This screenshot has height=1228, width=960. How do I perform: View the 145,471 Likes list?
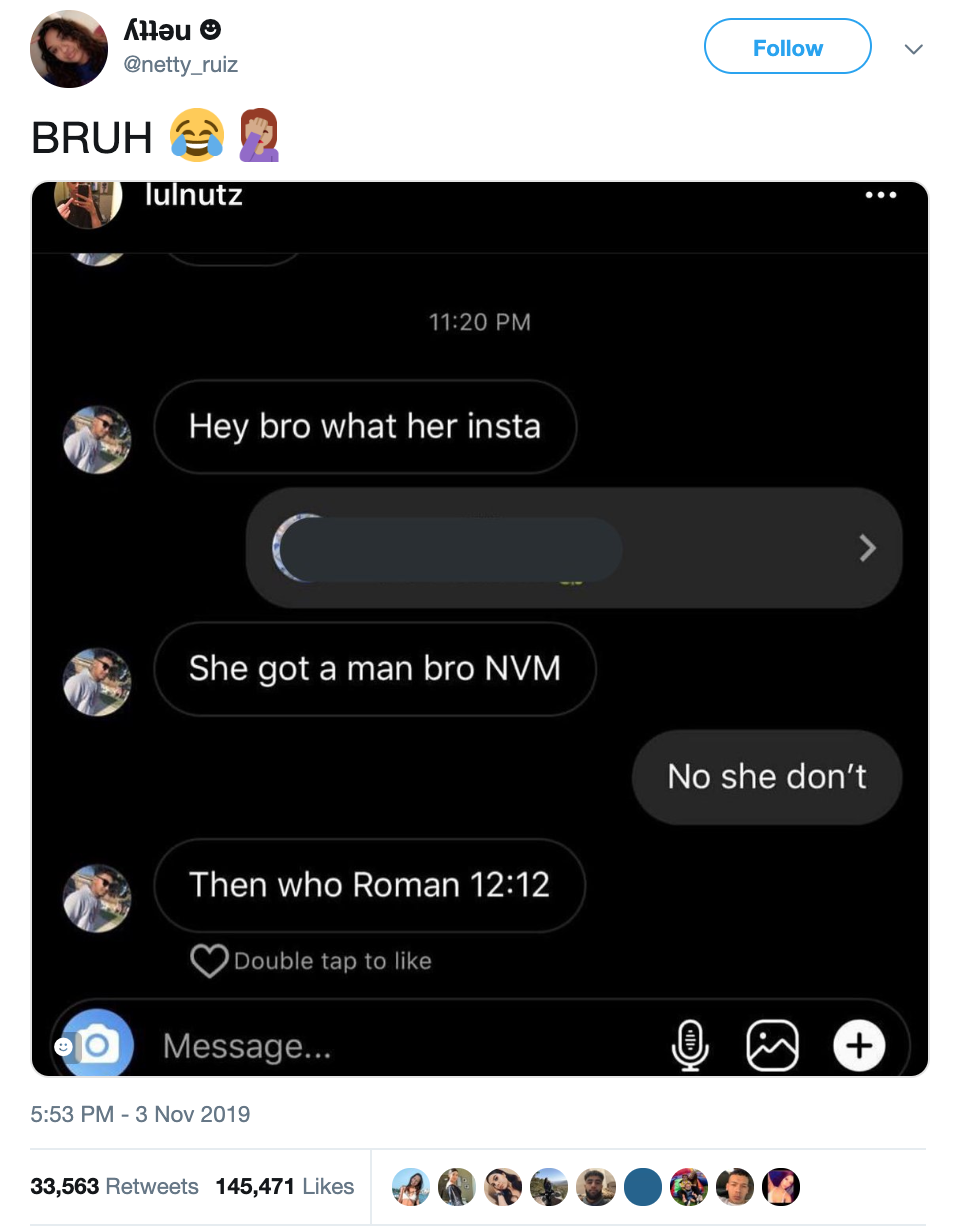[285, 1186]
